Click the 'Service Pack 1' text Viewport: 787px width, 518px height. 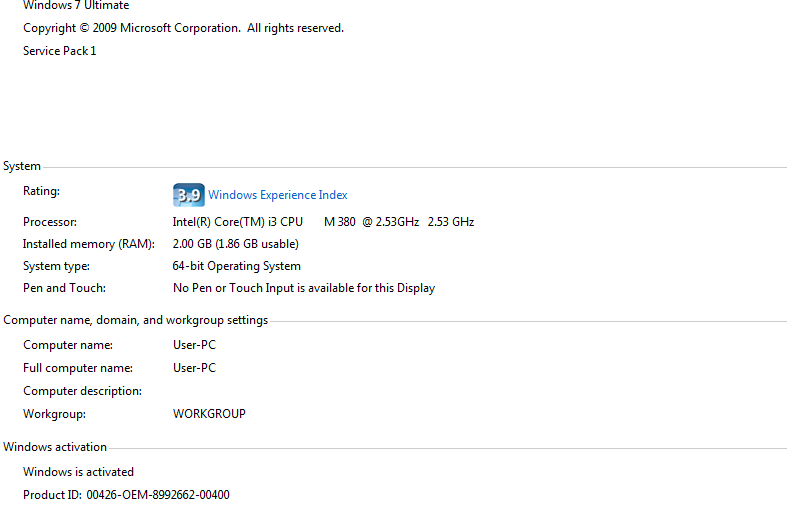pos(59,51)
